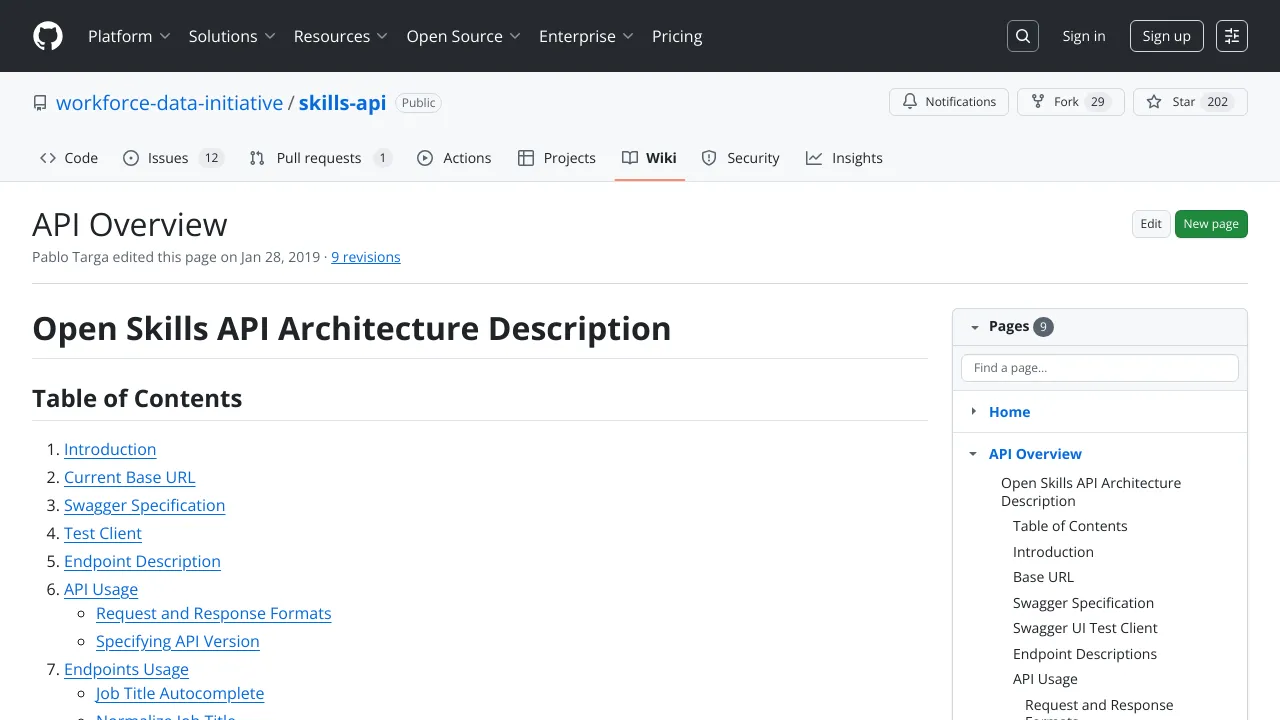
Task: Open the workforce-data-initiative organization link
Action: (x=170, y=103)
